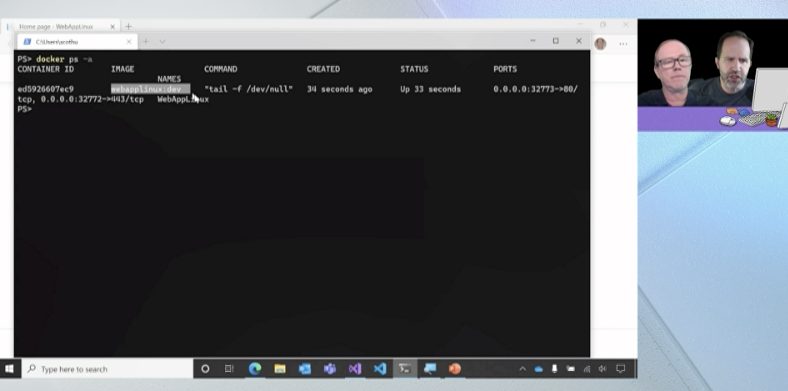This screenshot has height=391, width=788.
Task: Add a new terminal tab
Action: 146,42
